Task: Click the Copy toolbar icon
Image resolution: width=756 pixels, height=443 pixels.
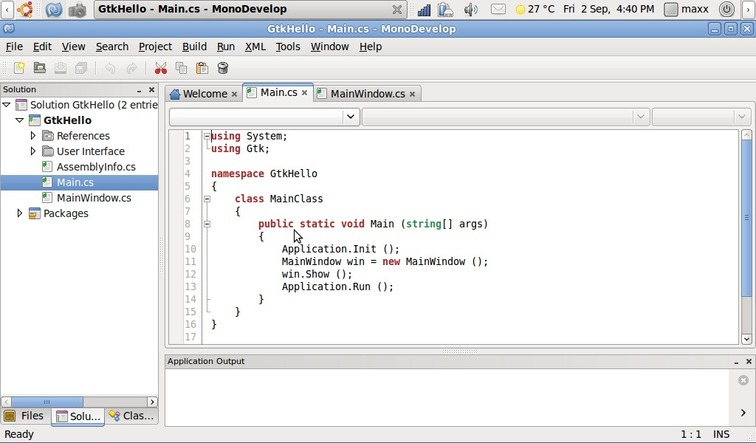Action: tap(181, 68)
